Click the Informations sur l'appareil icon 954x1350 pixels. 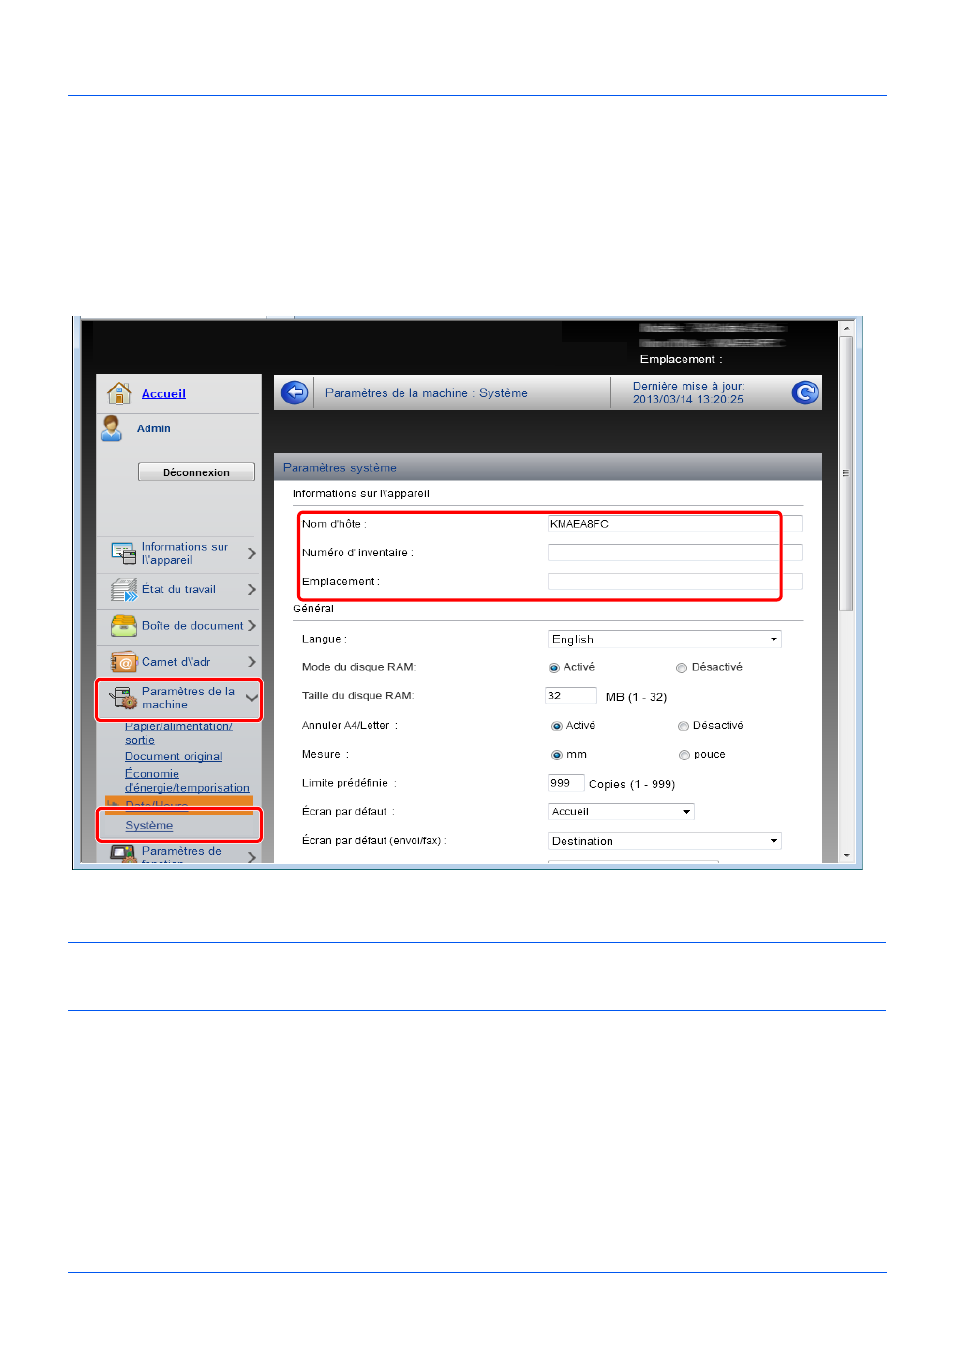[124, 553]
